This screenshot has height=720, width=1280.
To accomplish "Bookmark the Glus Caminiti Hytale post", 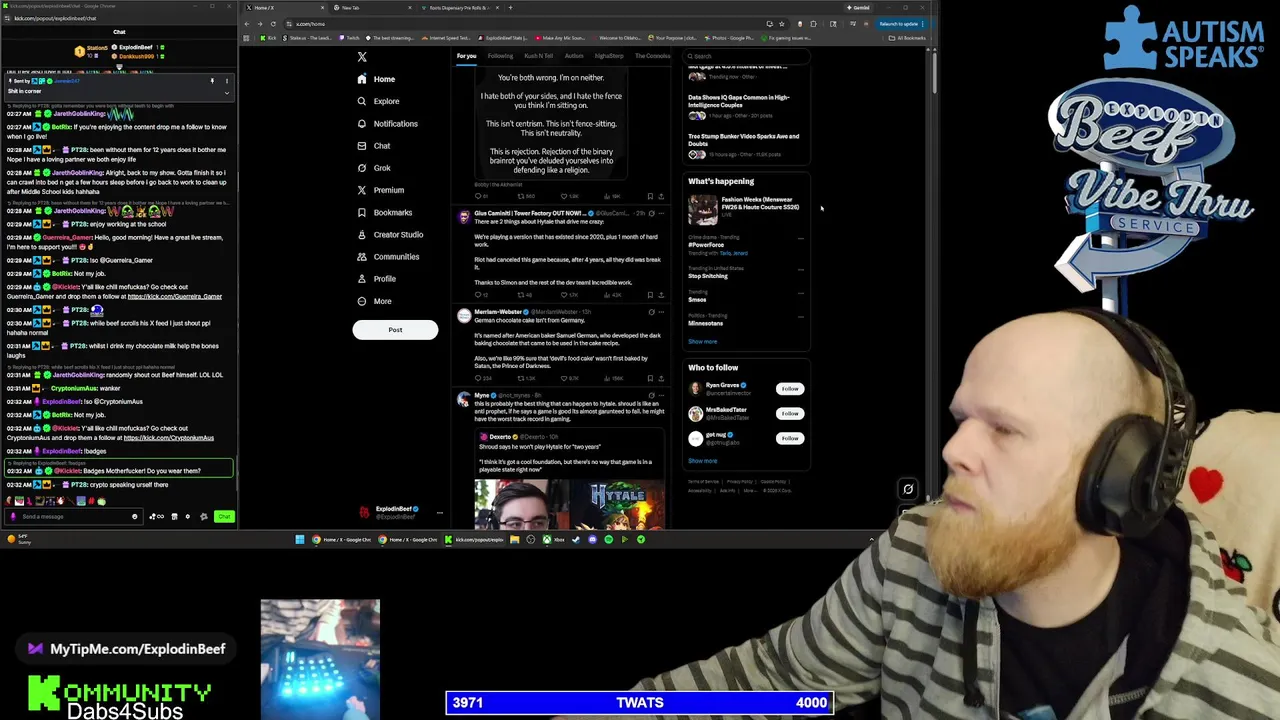I will point(650,295).
